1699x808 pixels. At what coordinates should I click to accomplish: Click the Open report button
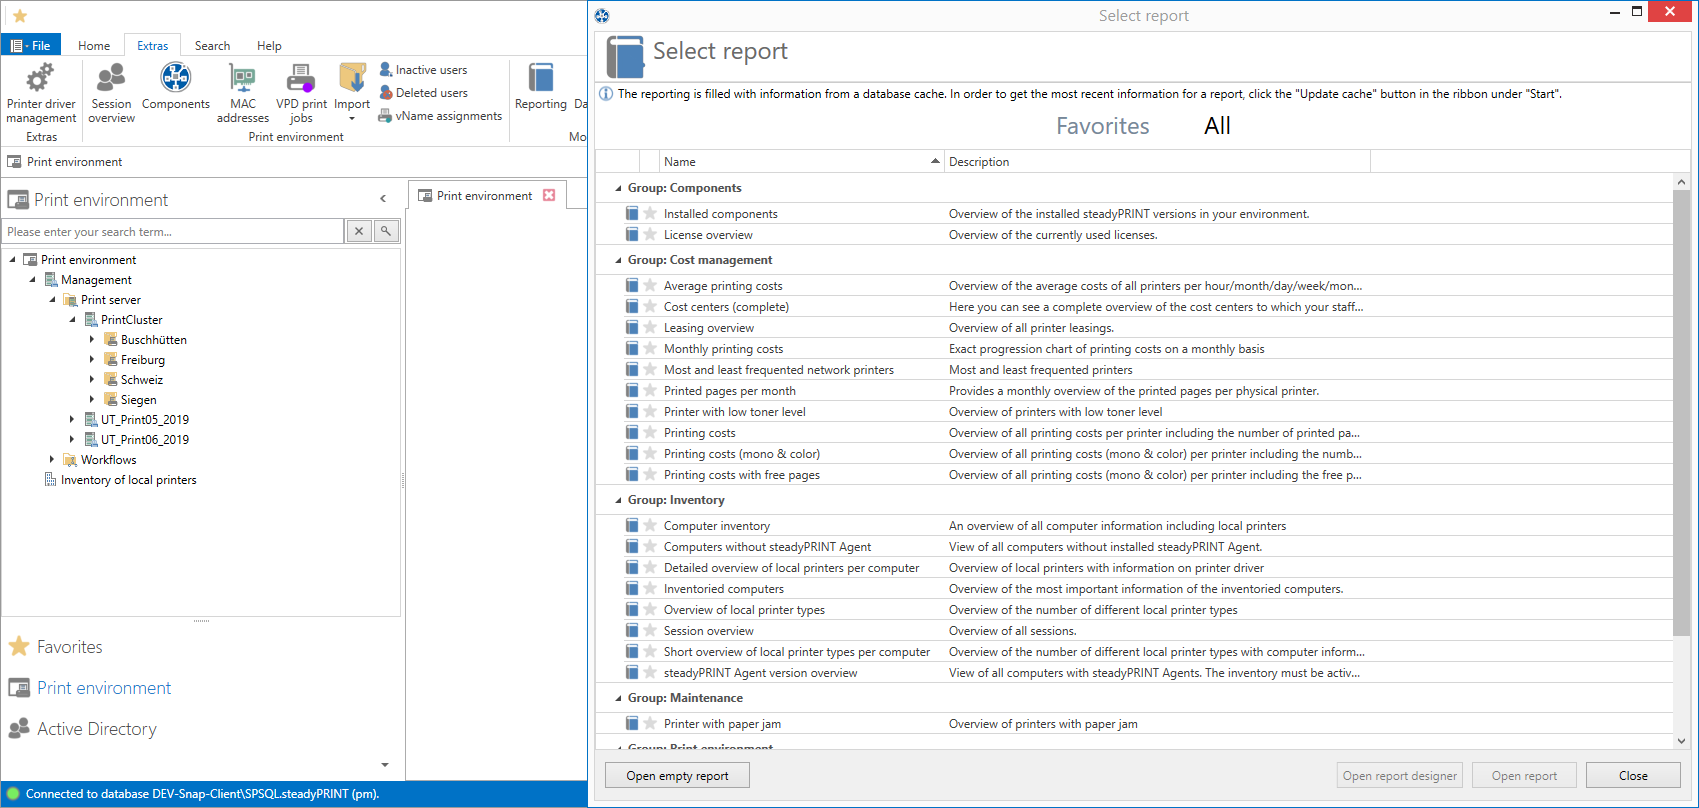click(1524, 775)
